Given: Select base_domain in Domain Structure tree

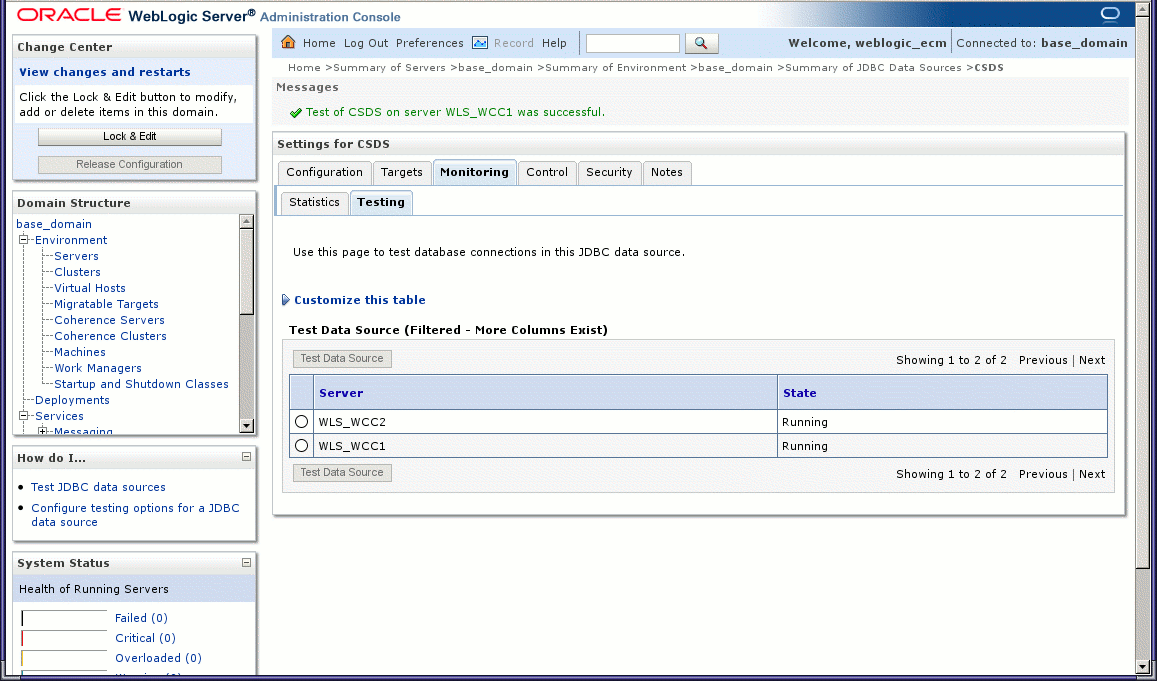Looking at the screenshot, I should coord(54,224).
